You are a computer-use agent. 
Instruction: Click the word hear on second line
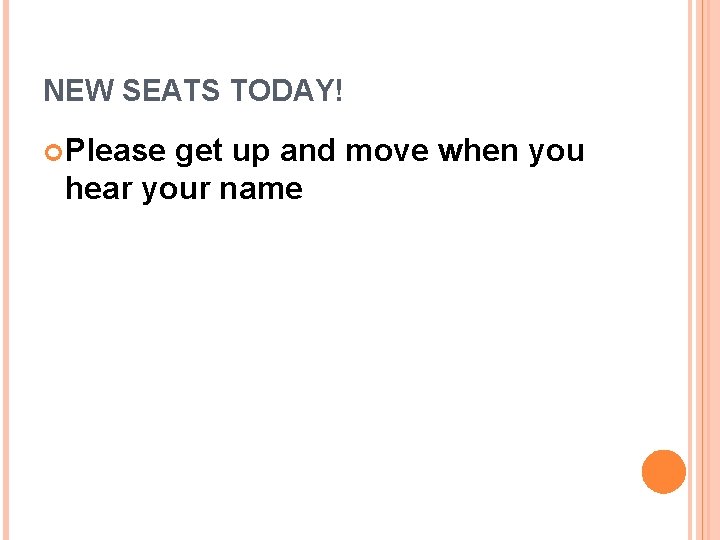pyautogui.click(x=99, y=188)
